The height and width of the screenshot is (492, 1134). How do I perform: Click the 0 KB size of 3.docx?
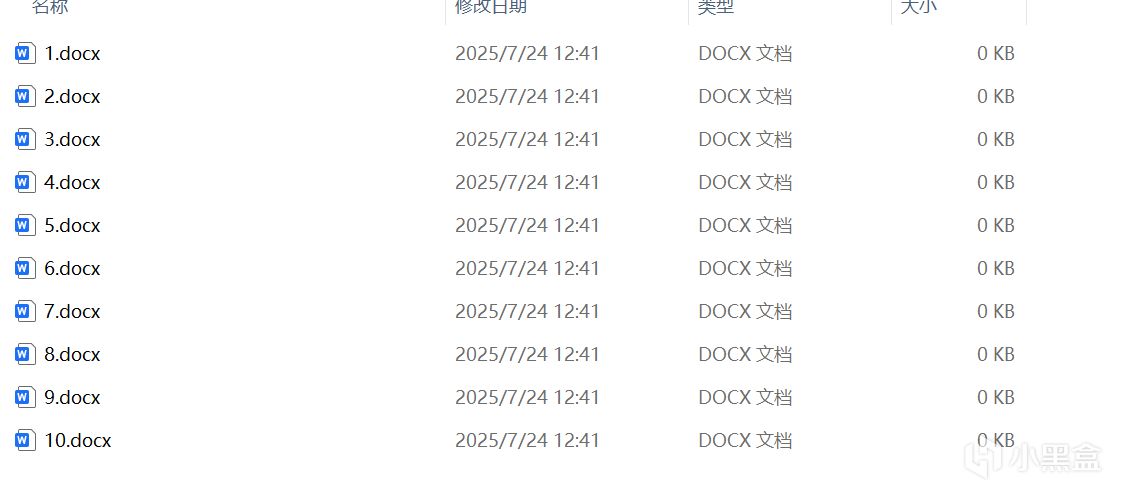[x=996, y=140]
